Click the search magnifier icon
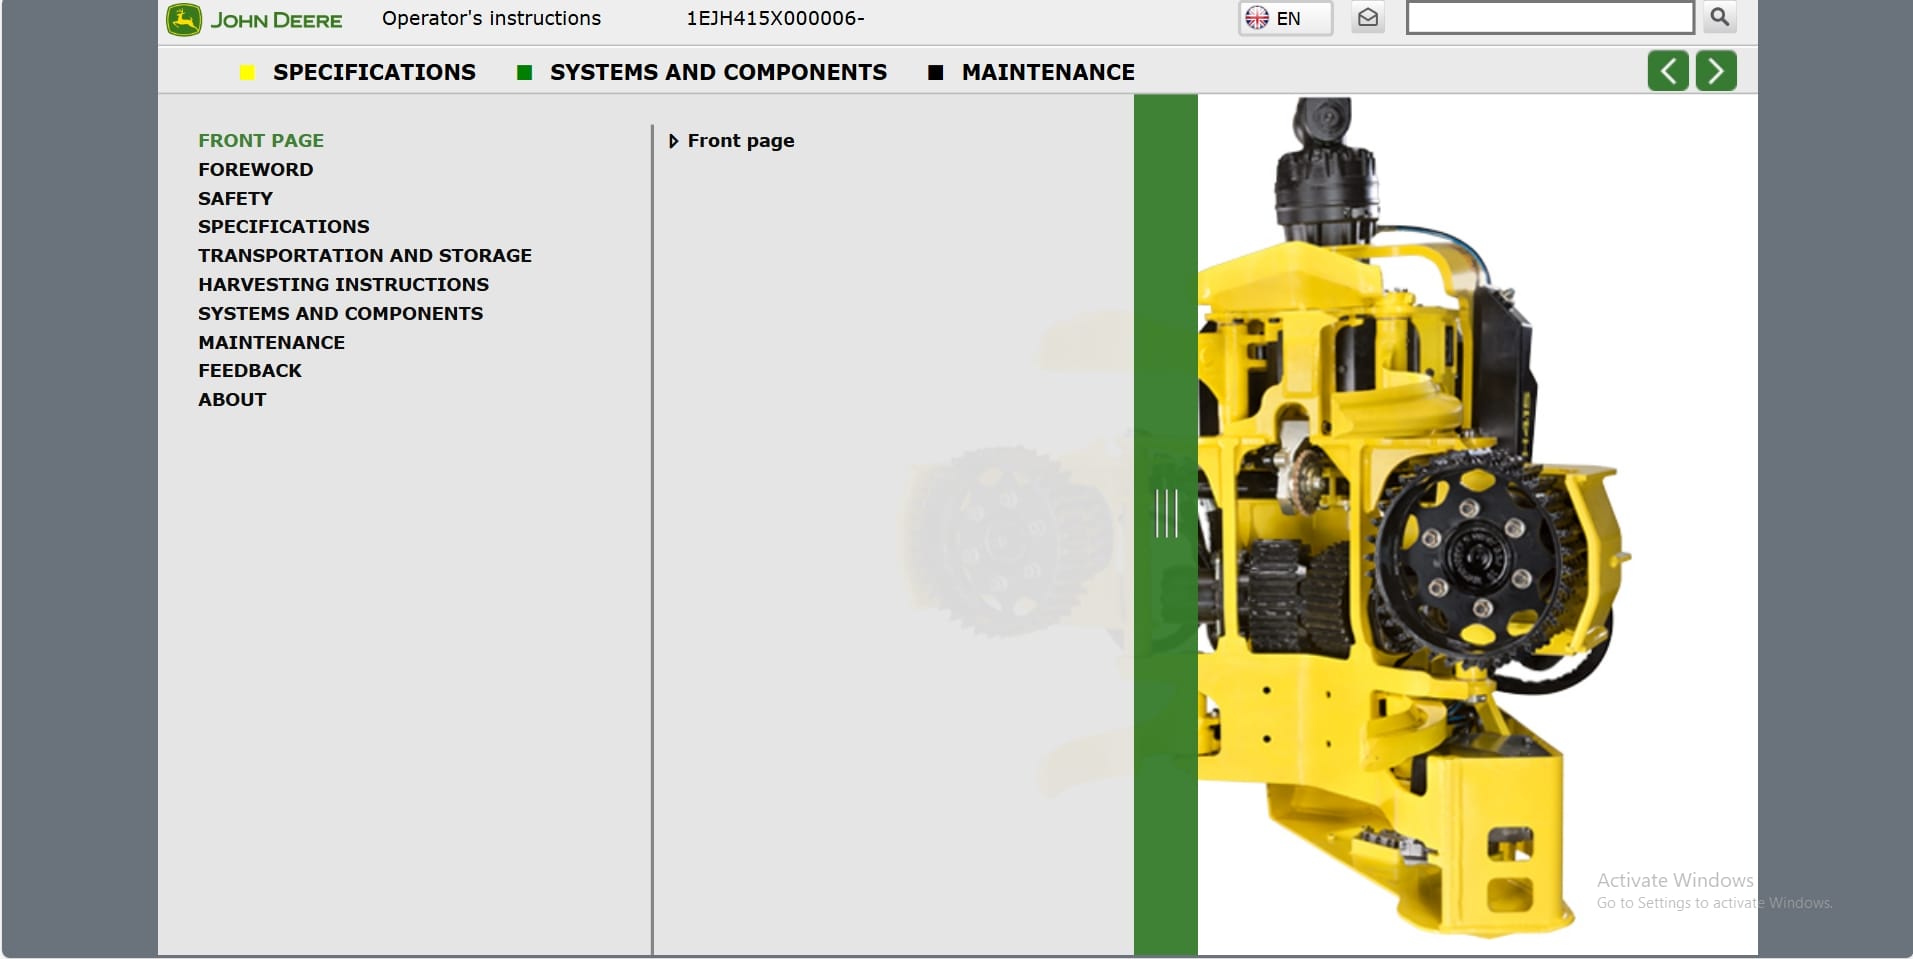The height and width of the screenshot is (959, 1913). (x=1719, y=17)
